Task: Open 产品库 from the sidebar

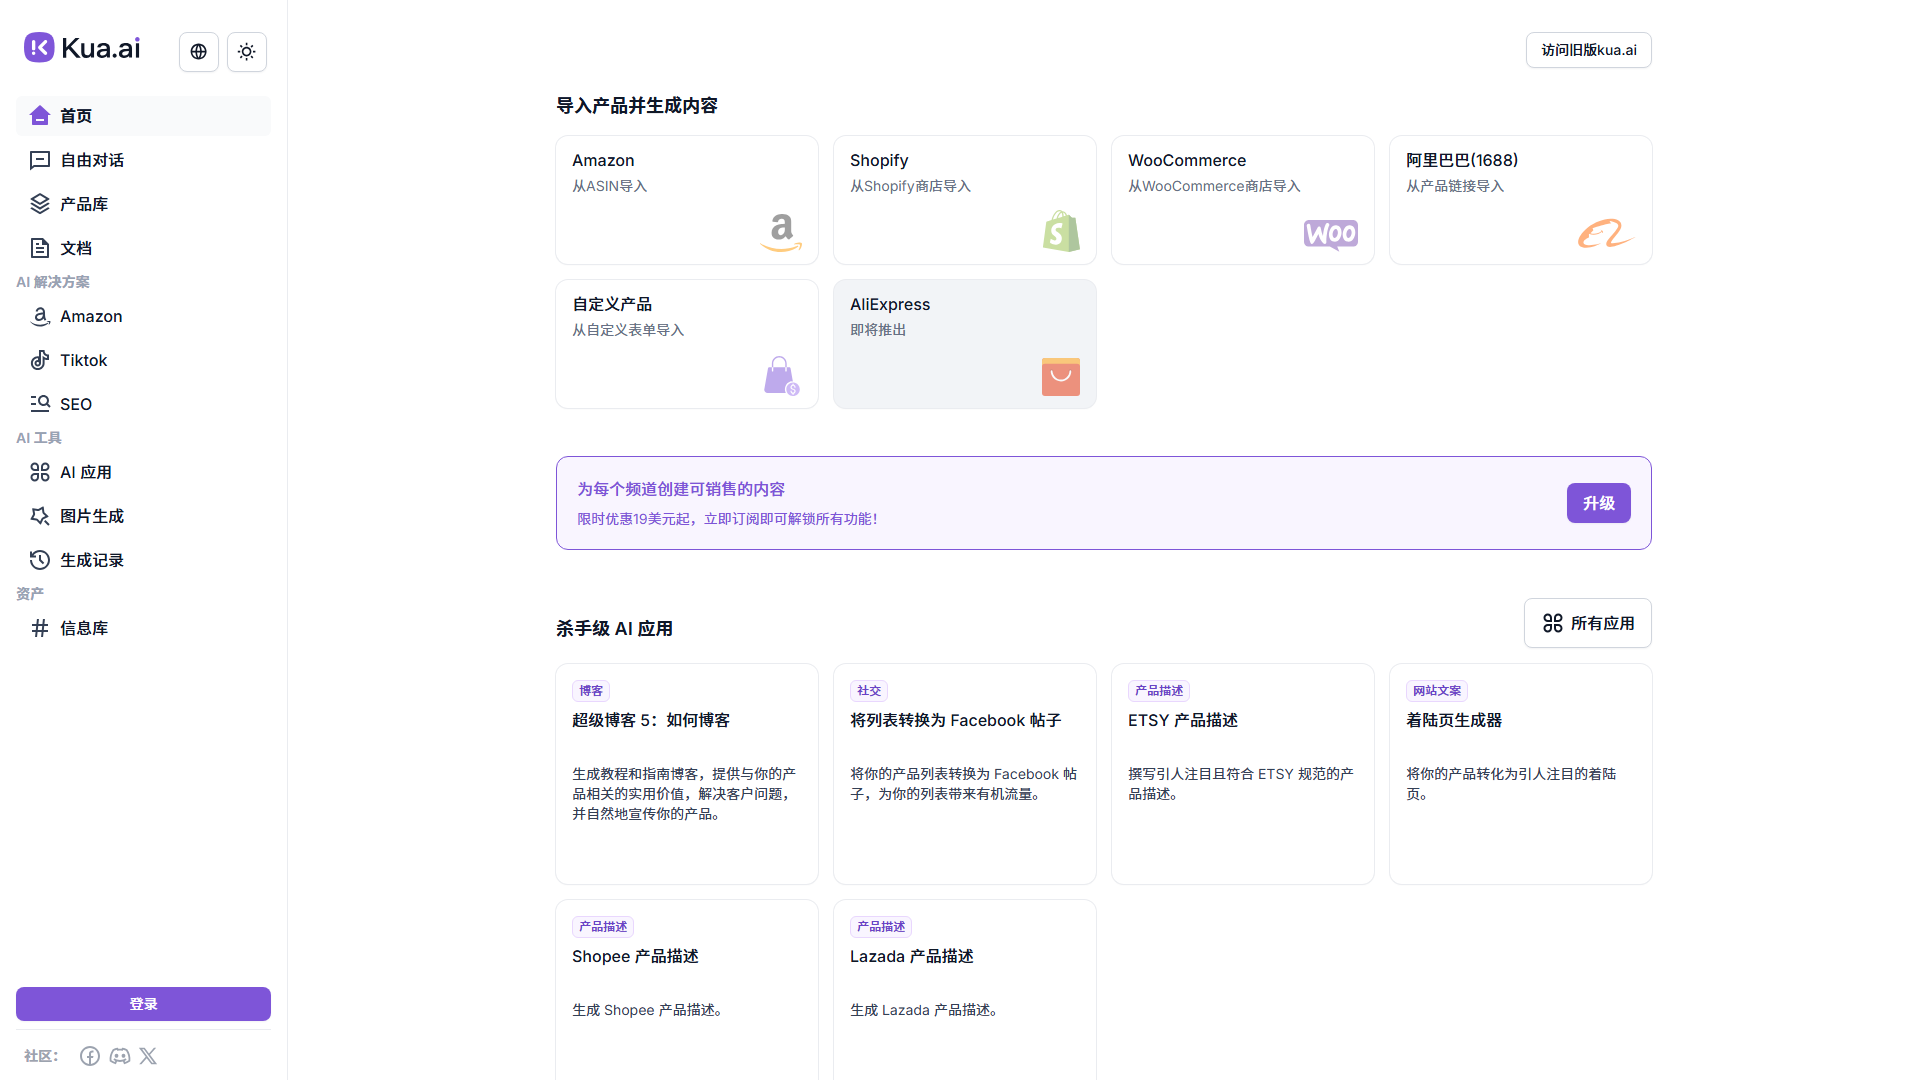Action: (x=83, y=204)
